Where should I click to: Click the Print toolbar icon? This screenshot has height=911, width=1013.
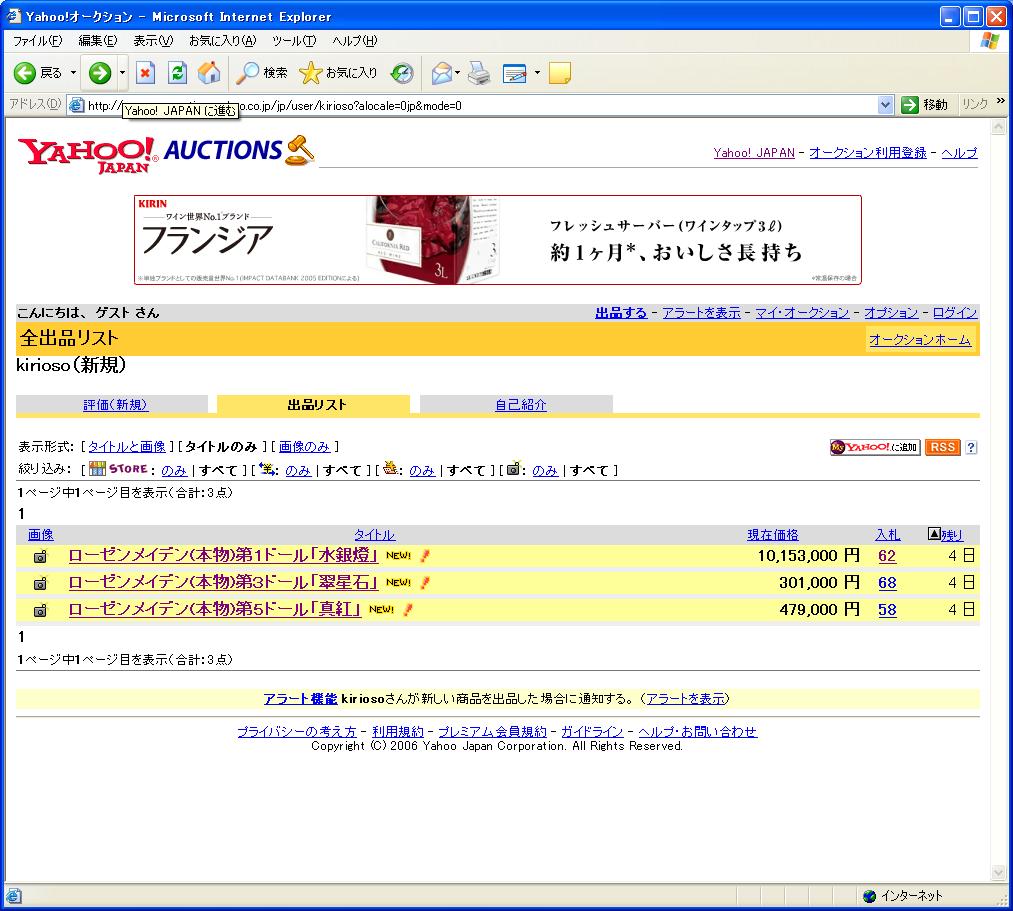(x=479, y=73)
